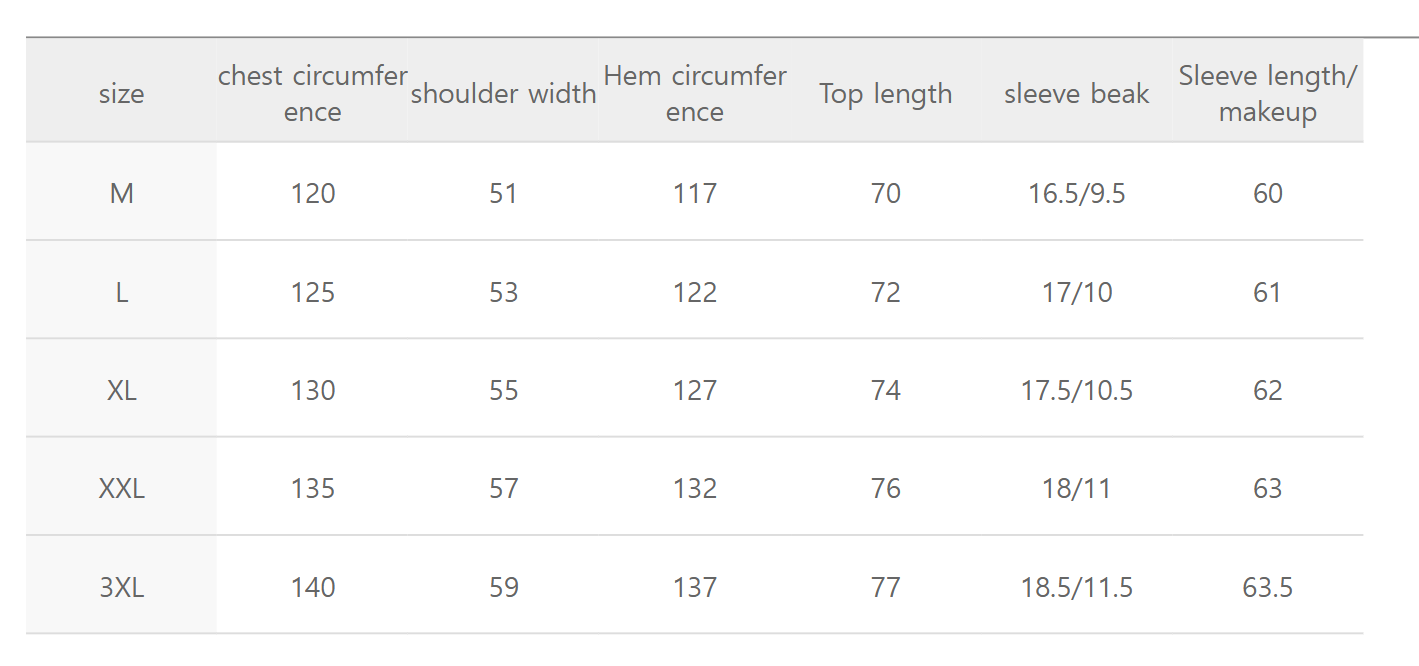1419x666 pixels.
Task: Click the L size row label
Action: (x=121, y=292)
